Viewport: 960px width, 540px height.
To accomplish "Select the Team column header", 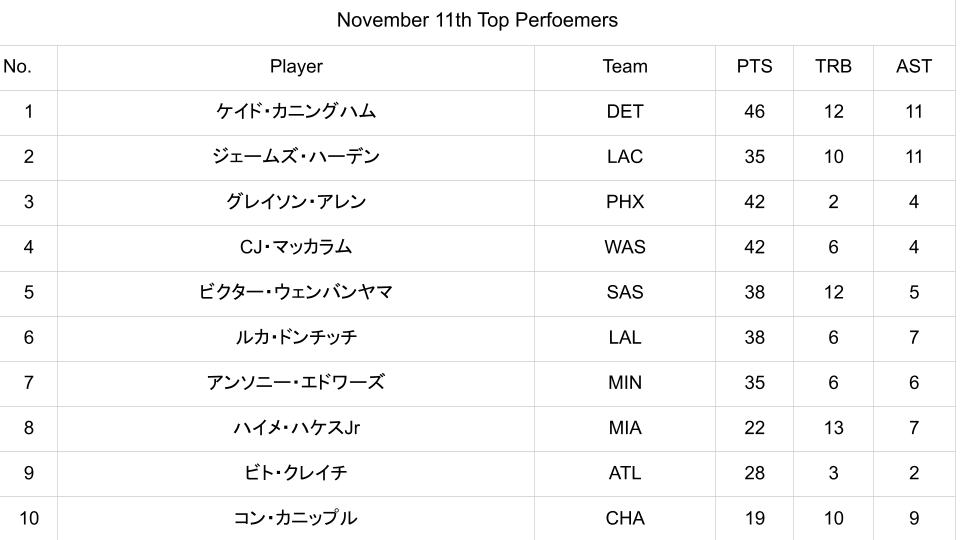I will pyautogui.click(x=625, y=67).
